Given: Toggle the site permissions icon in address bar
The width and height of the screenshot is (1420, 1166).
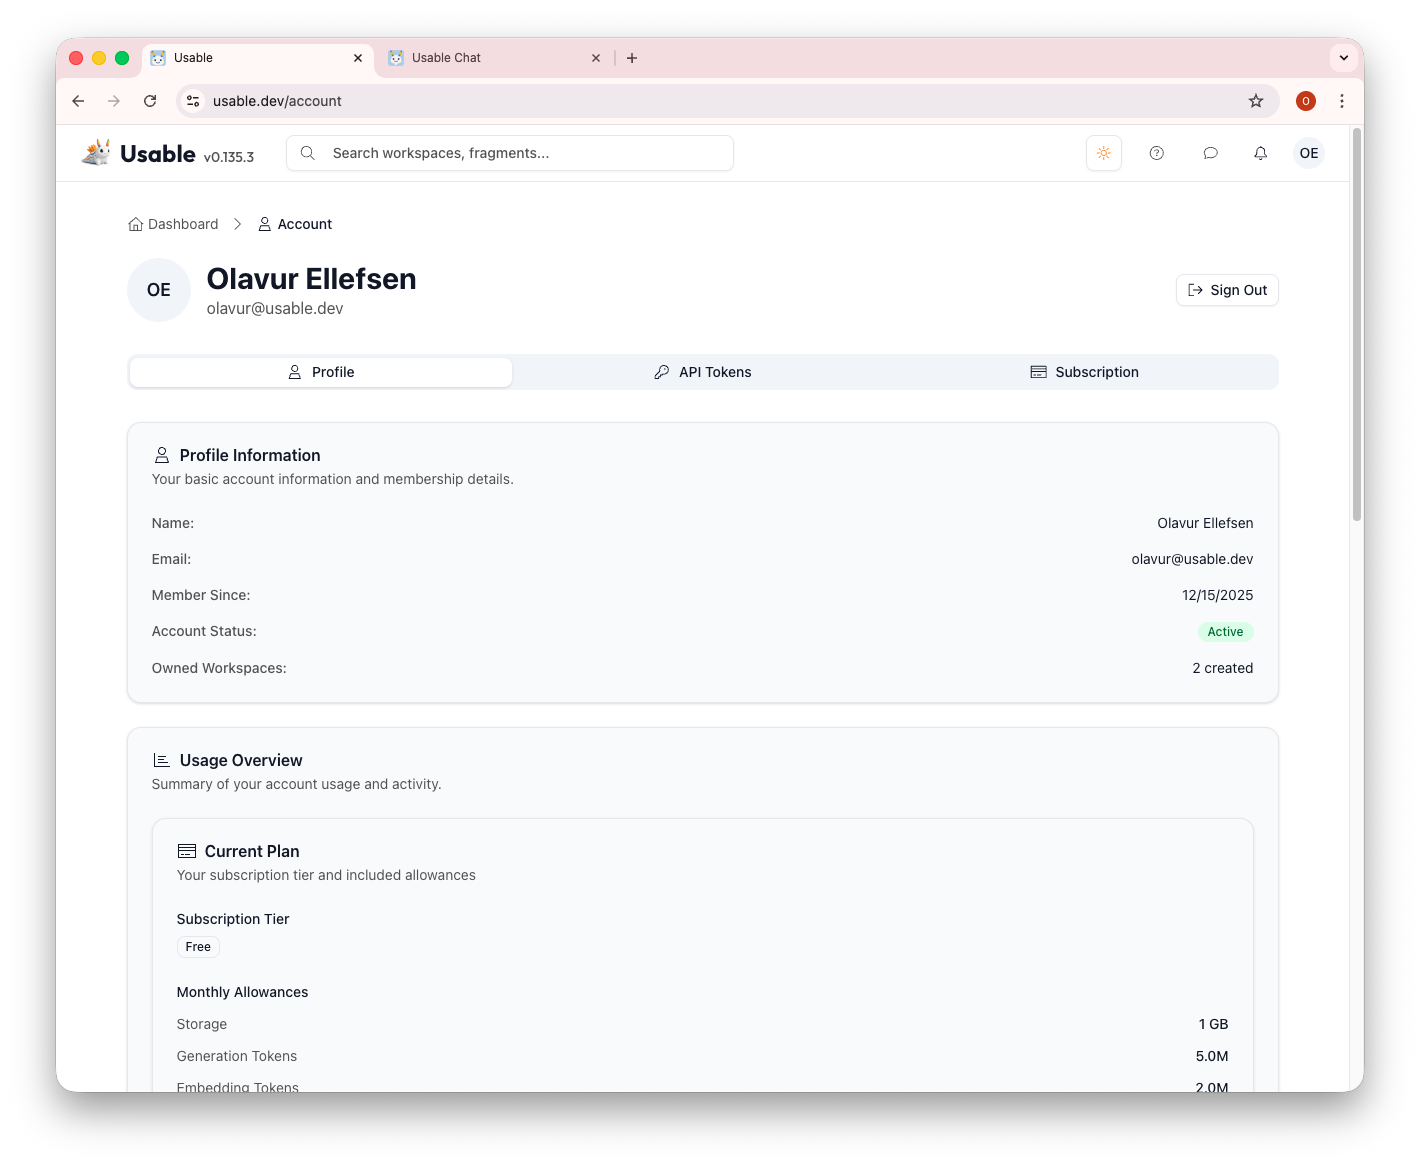Looking at the screenshot, I should click(x=192, y=101).
